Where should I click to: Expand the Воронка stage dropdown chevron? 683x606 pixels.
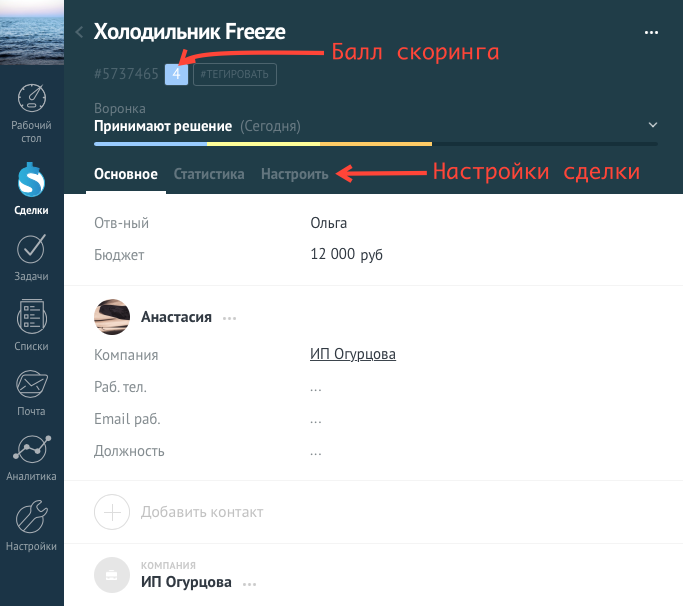coord(653,125)
